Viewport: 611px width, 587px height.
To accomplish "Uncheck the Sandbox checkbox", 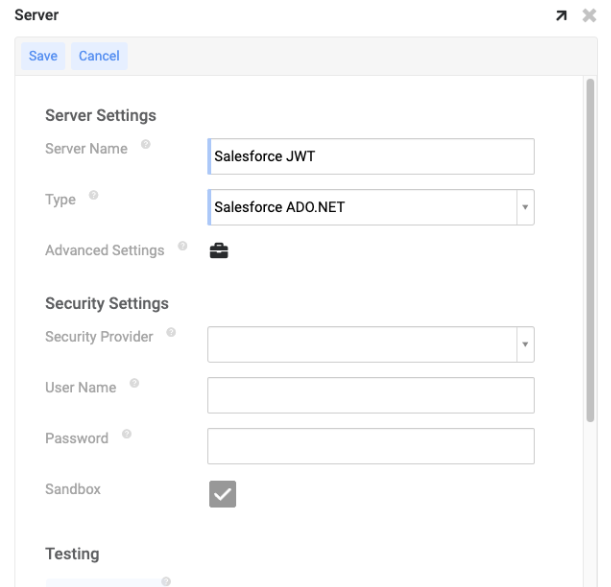I will pos(221,494).
